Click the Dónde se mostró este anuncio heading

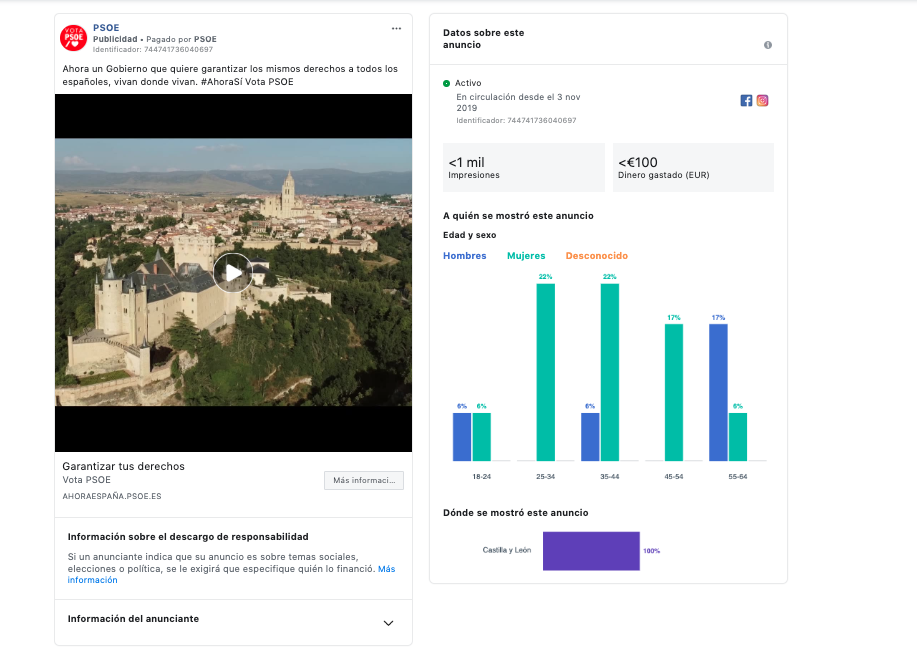(x=516, y=513)
